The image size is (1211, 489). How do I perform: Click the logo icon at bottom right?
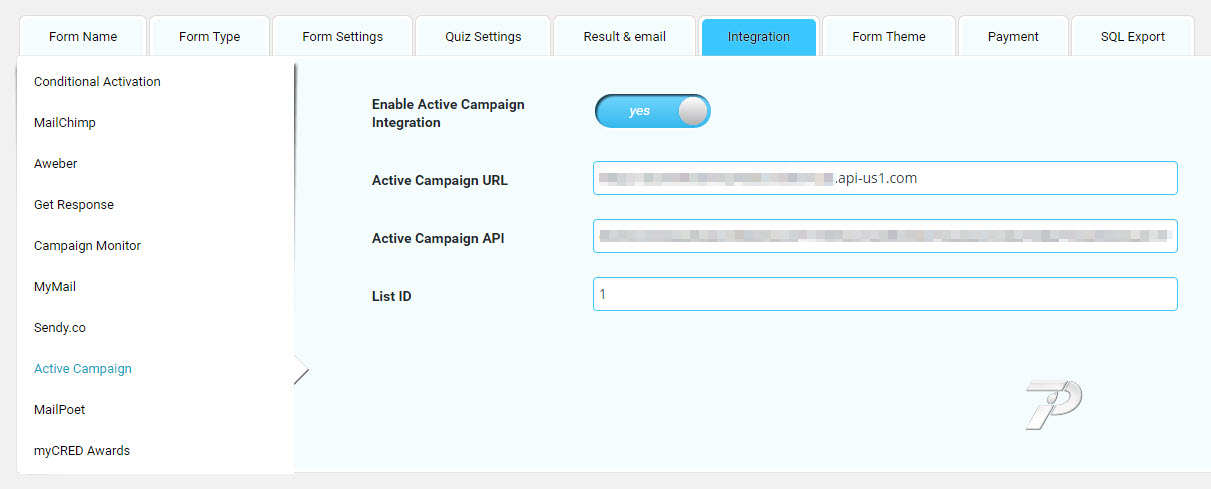coord(1053,405)
